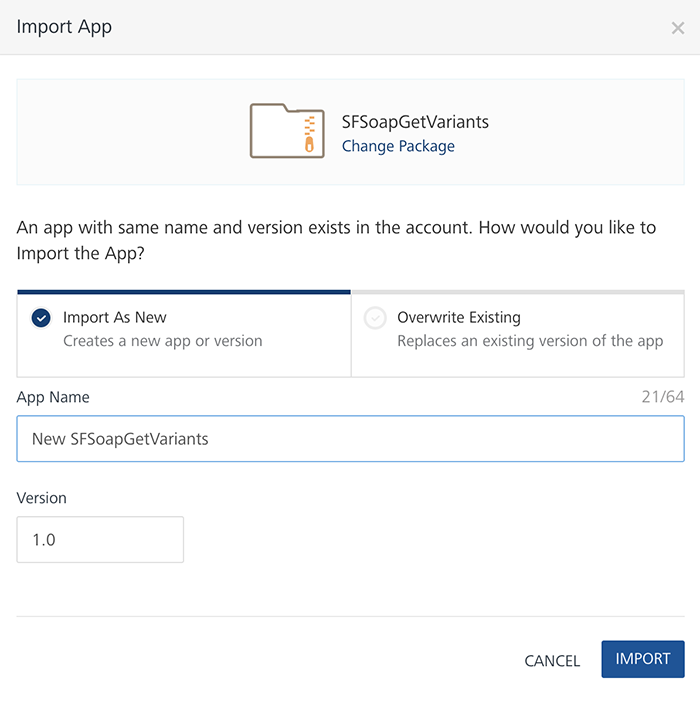Click the Change Package link
This screenshot has width=700, height=705.
[x=398, y=146]
